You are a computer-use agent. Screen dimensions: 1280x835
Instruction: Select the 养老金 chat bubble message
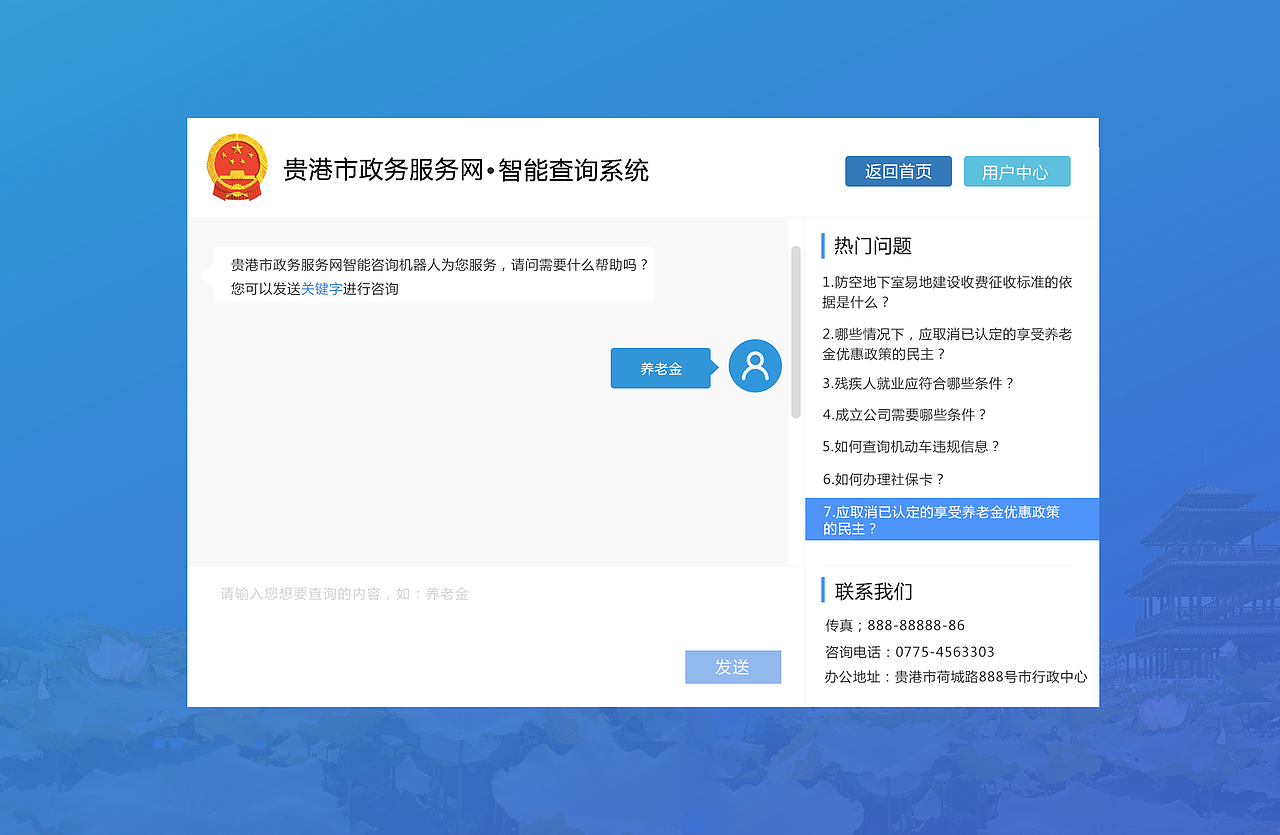pos(660,368)
